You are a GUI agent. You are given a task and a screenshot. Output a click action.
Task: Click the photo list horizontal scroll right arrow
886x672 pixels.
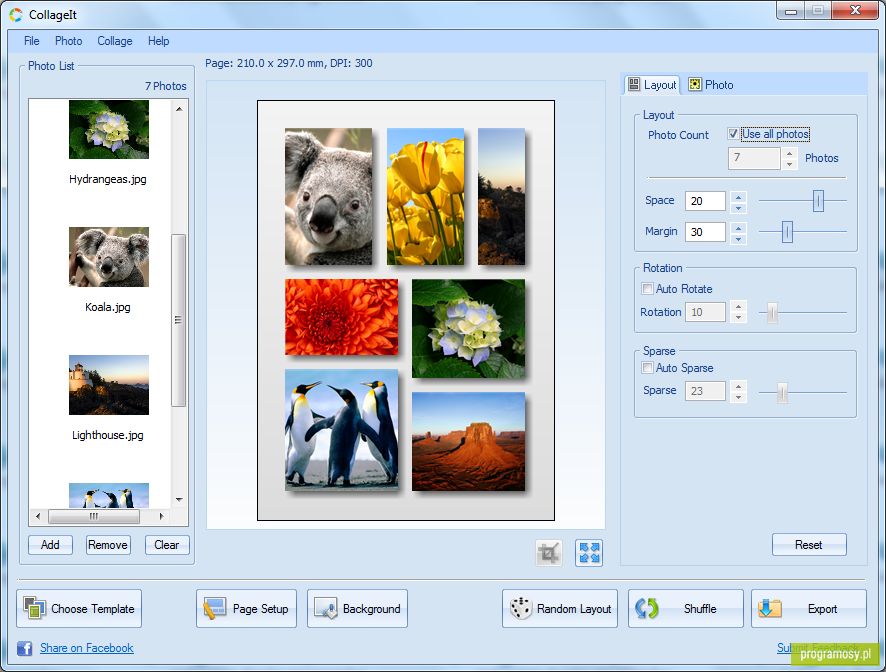tap(162, 516)
